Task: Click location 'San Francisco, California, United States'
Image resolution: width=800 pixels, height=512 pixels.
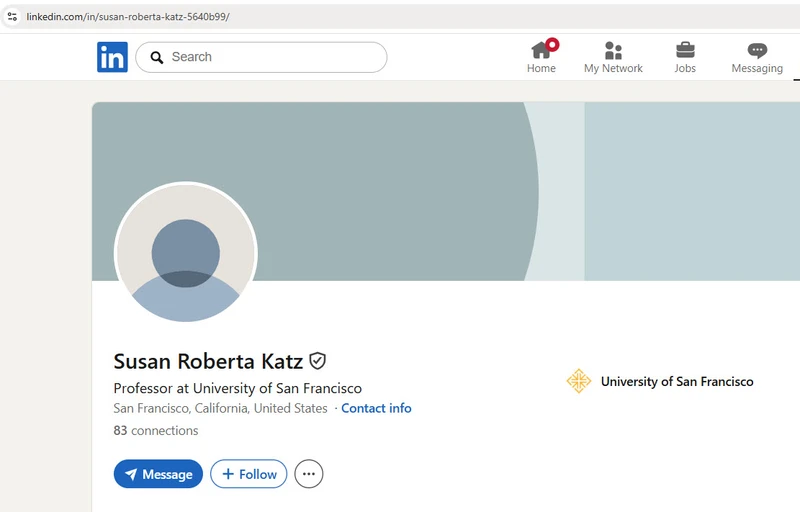Action: [x=220, y=408]
